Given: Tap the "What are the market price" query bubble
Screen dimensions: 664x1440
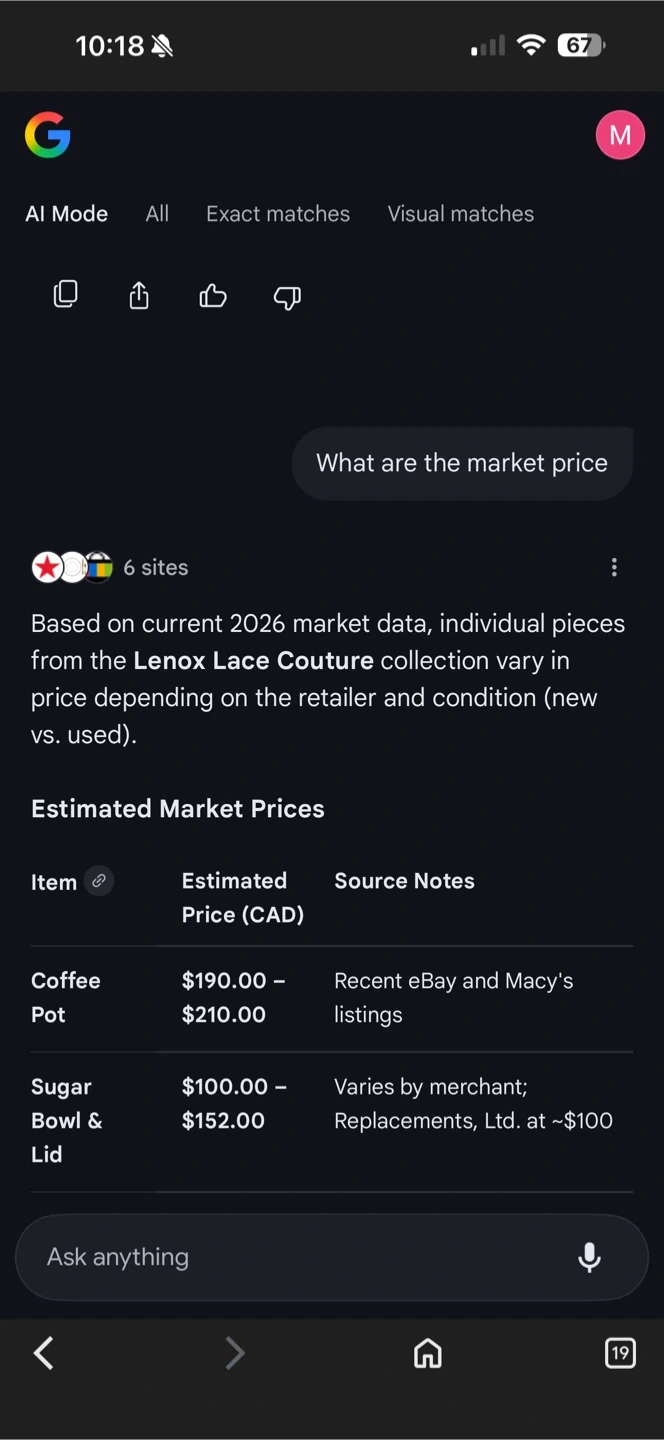Looking at the screenshot, I should point(462,463).
